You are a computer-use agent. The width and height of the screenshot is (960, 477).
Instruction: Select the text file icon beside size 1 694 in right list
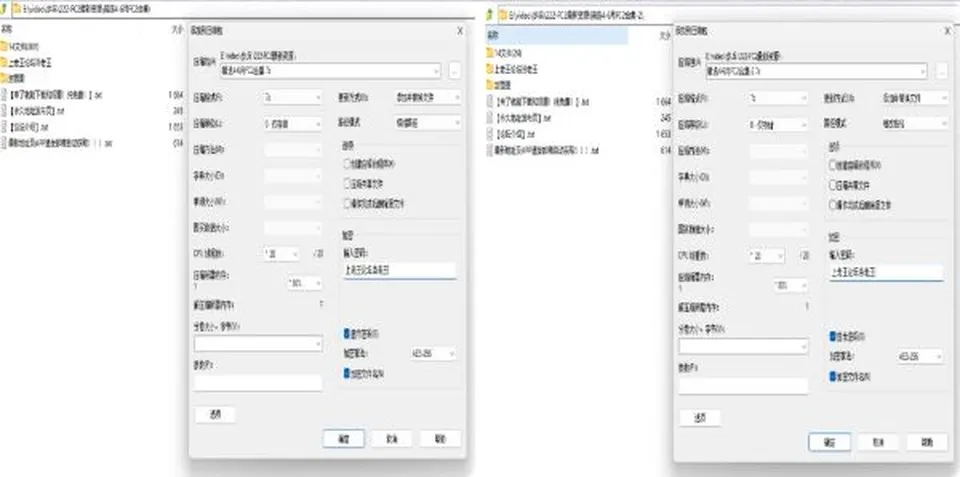(490, 101)
